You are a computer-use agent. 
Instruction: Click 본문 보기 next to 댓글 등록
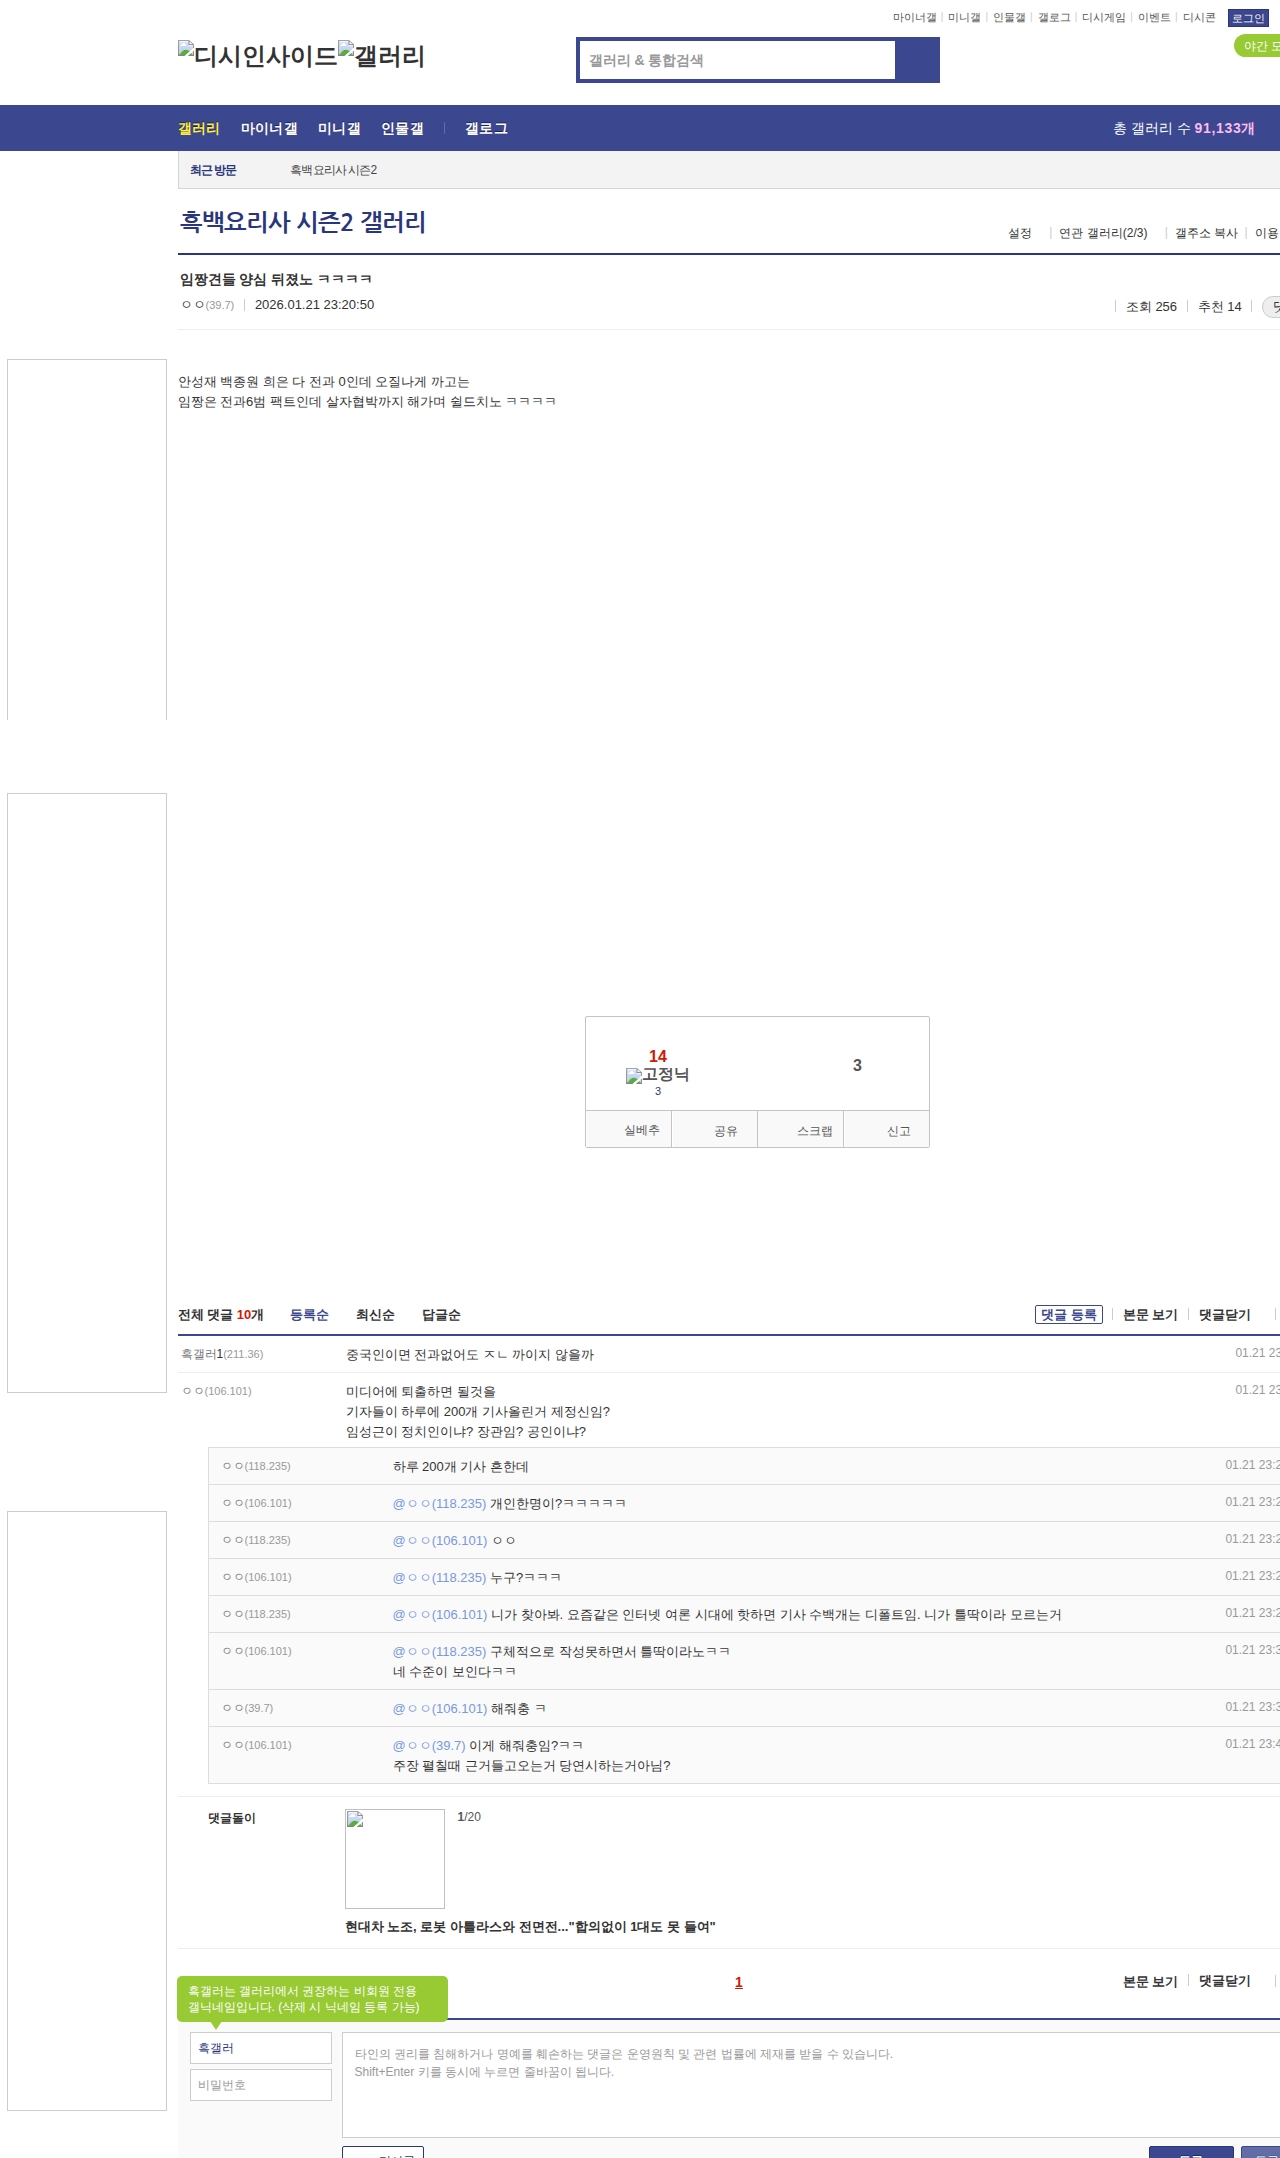click(1150, 1315)
